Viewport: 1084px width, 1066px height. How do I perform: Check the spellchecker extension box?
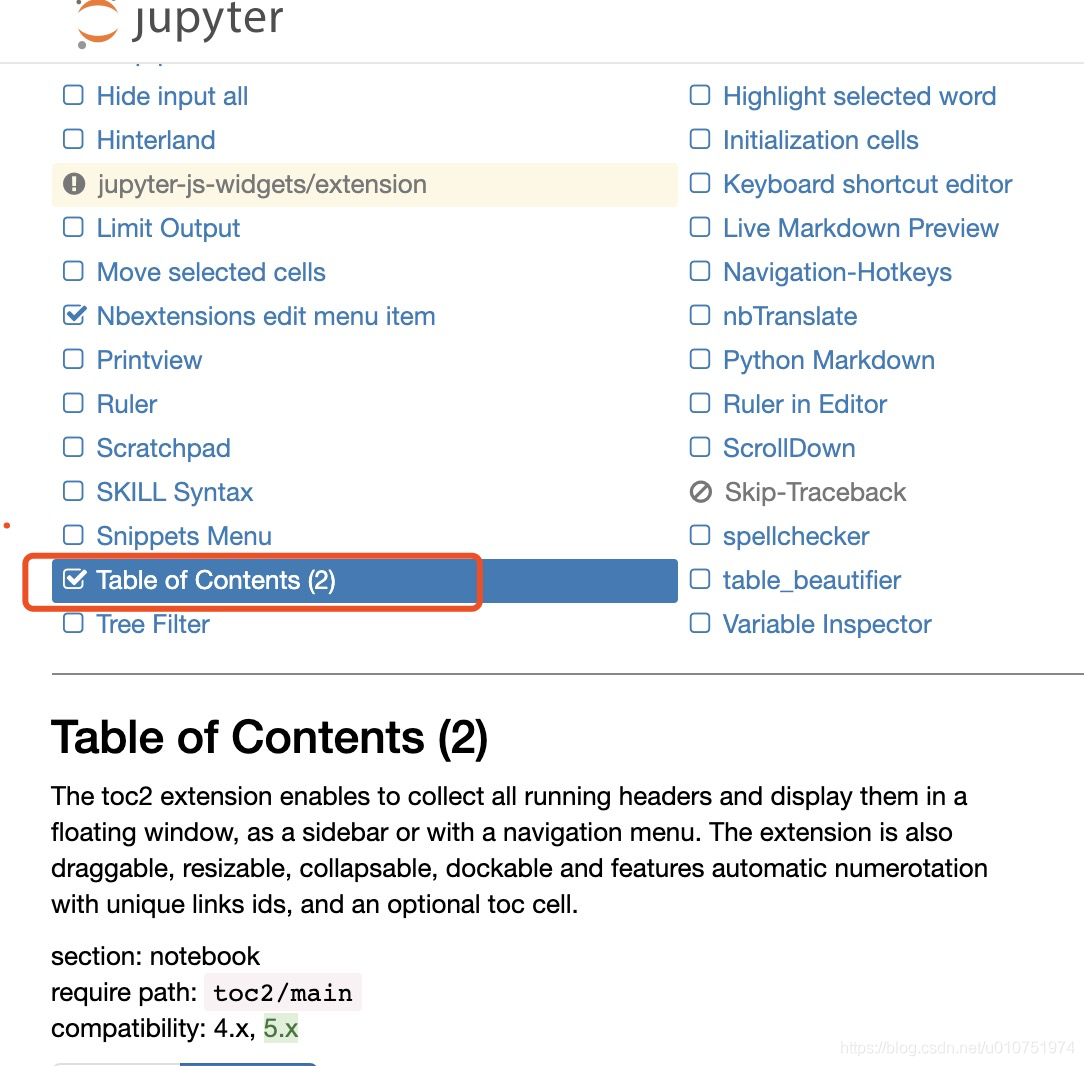(x=701, y=536)
